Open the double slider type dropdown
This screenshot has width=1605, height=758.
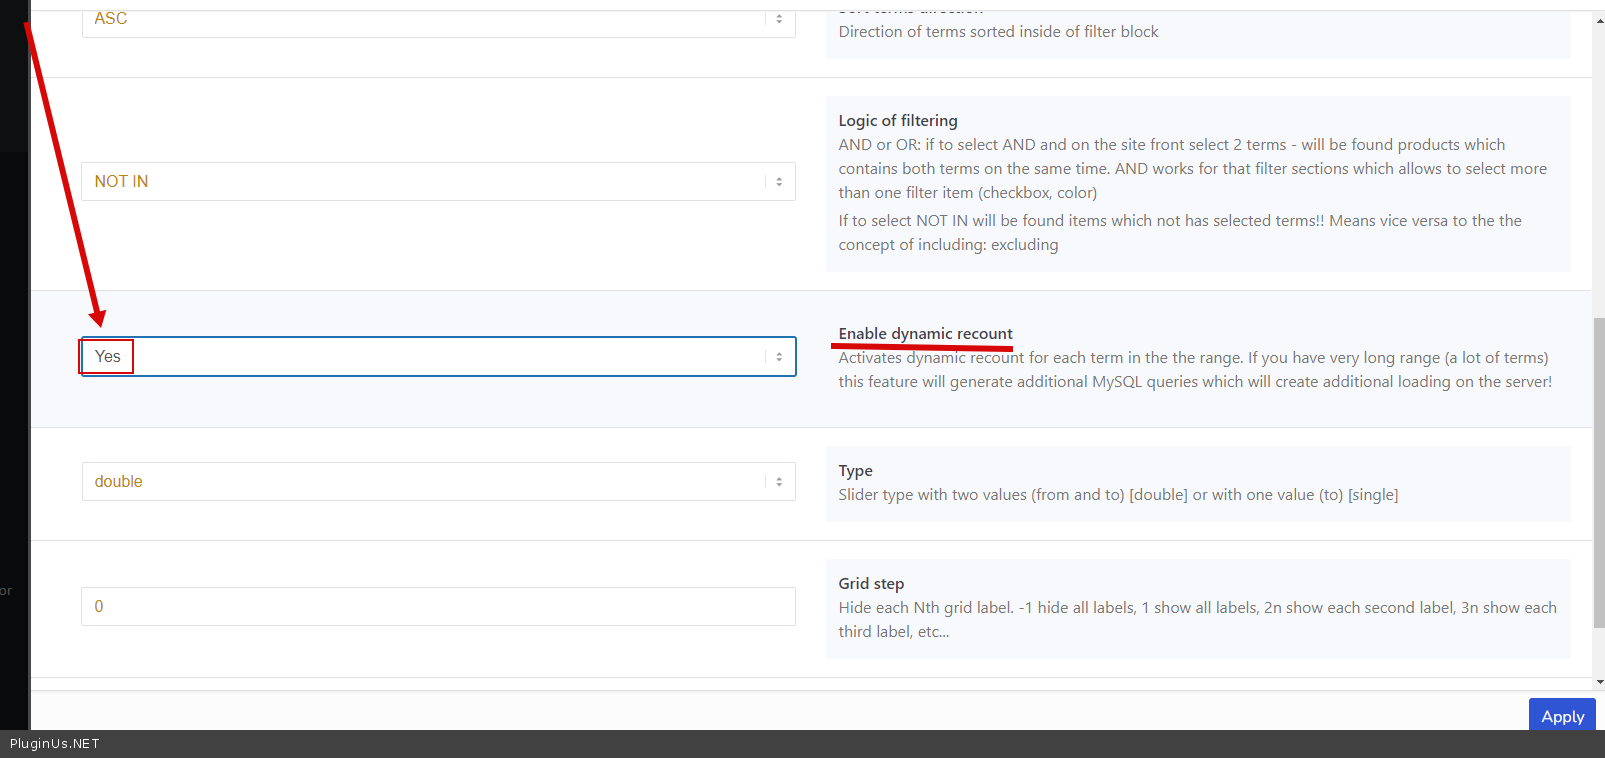click(420, 482)
